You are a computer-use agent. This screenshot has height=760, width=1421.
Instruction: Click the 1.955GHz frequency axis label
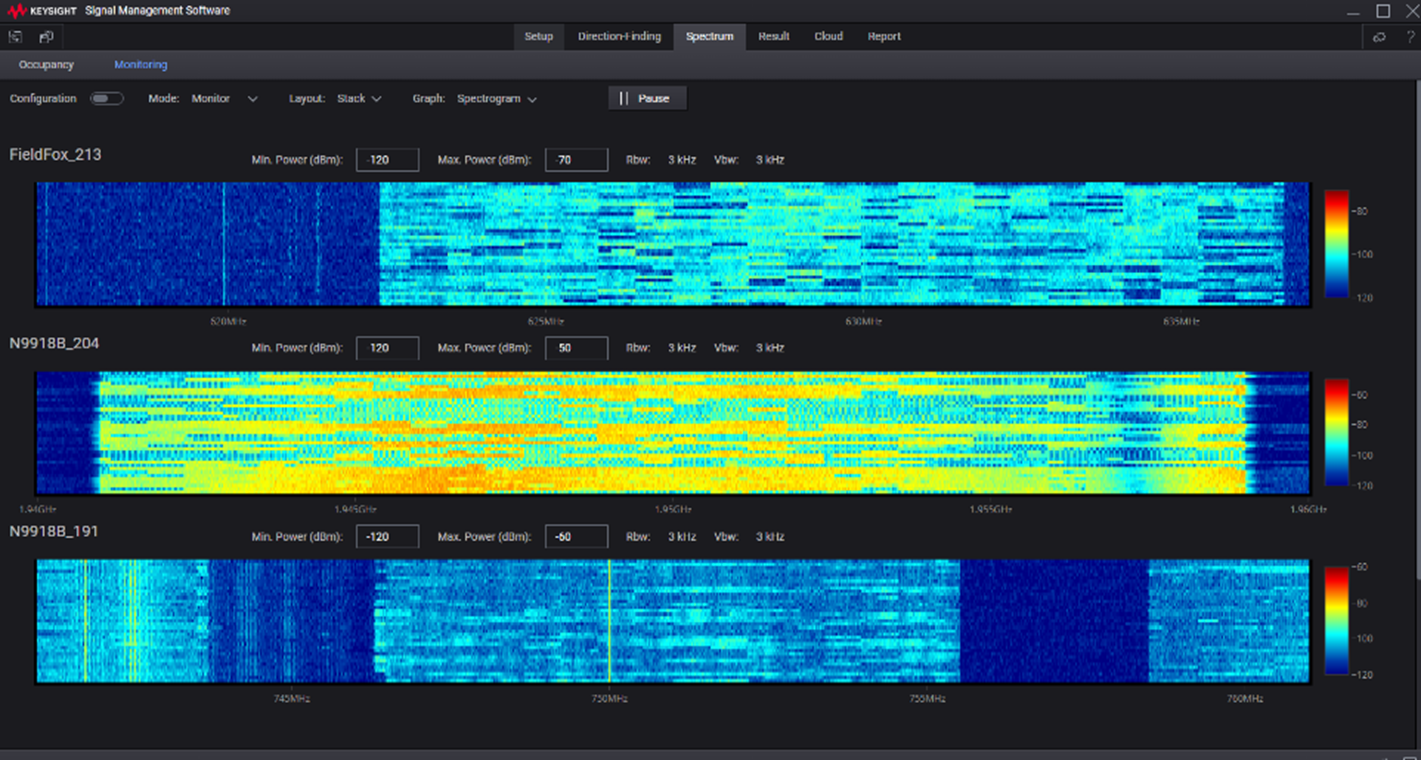tap(990, 510)
